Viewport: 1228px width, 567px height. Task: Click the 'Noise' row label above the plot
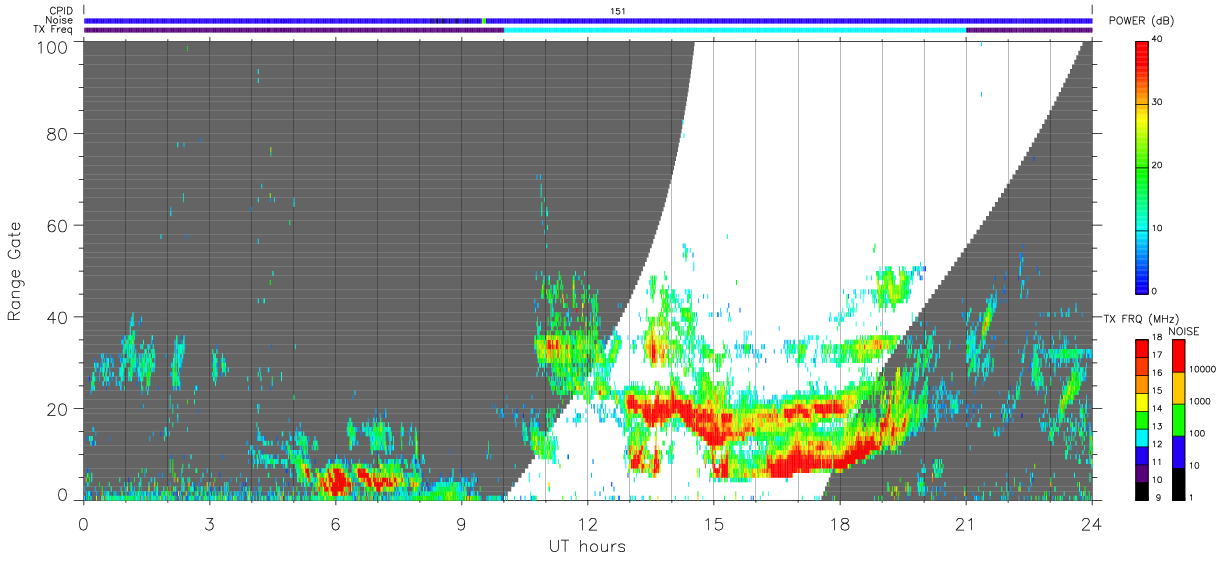59,20
